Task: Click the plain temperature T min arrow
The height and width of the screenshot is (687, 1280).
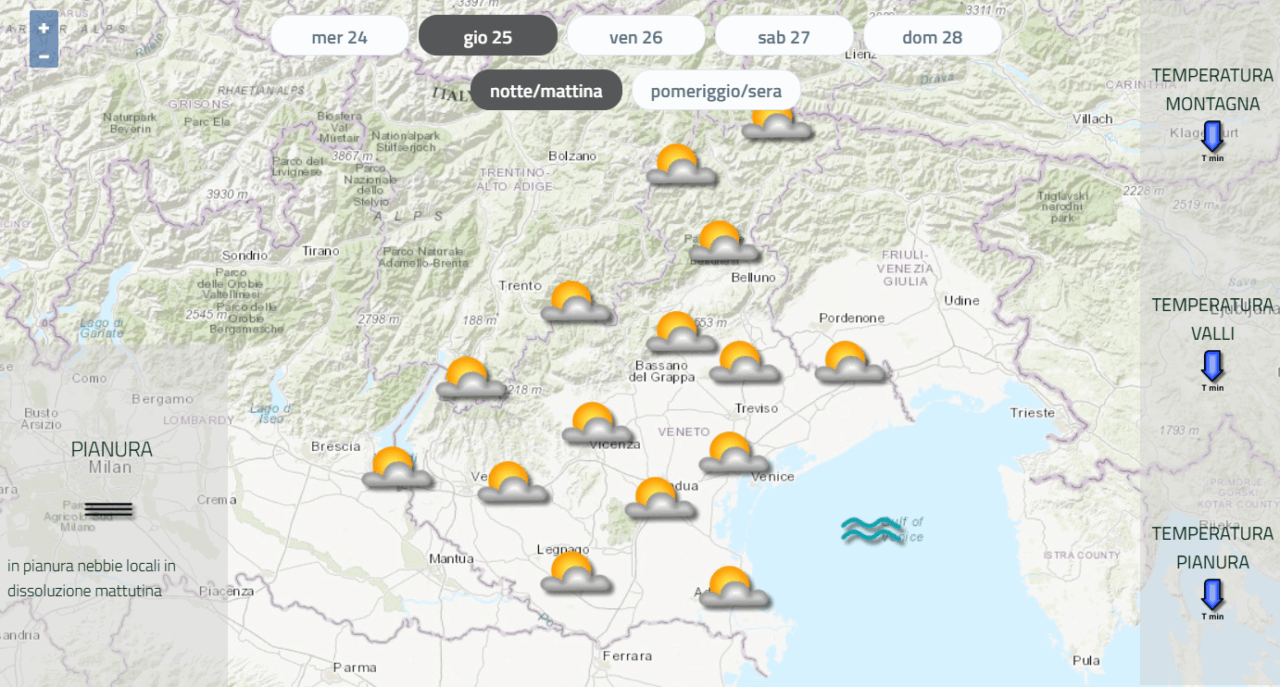Action: [x=1212, y=597]
